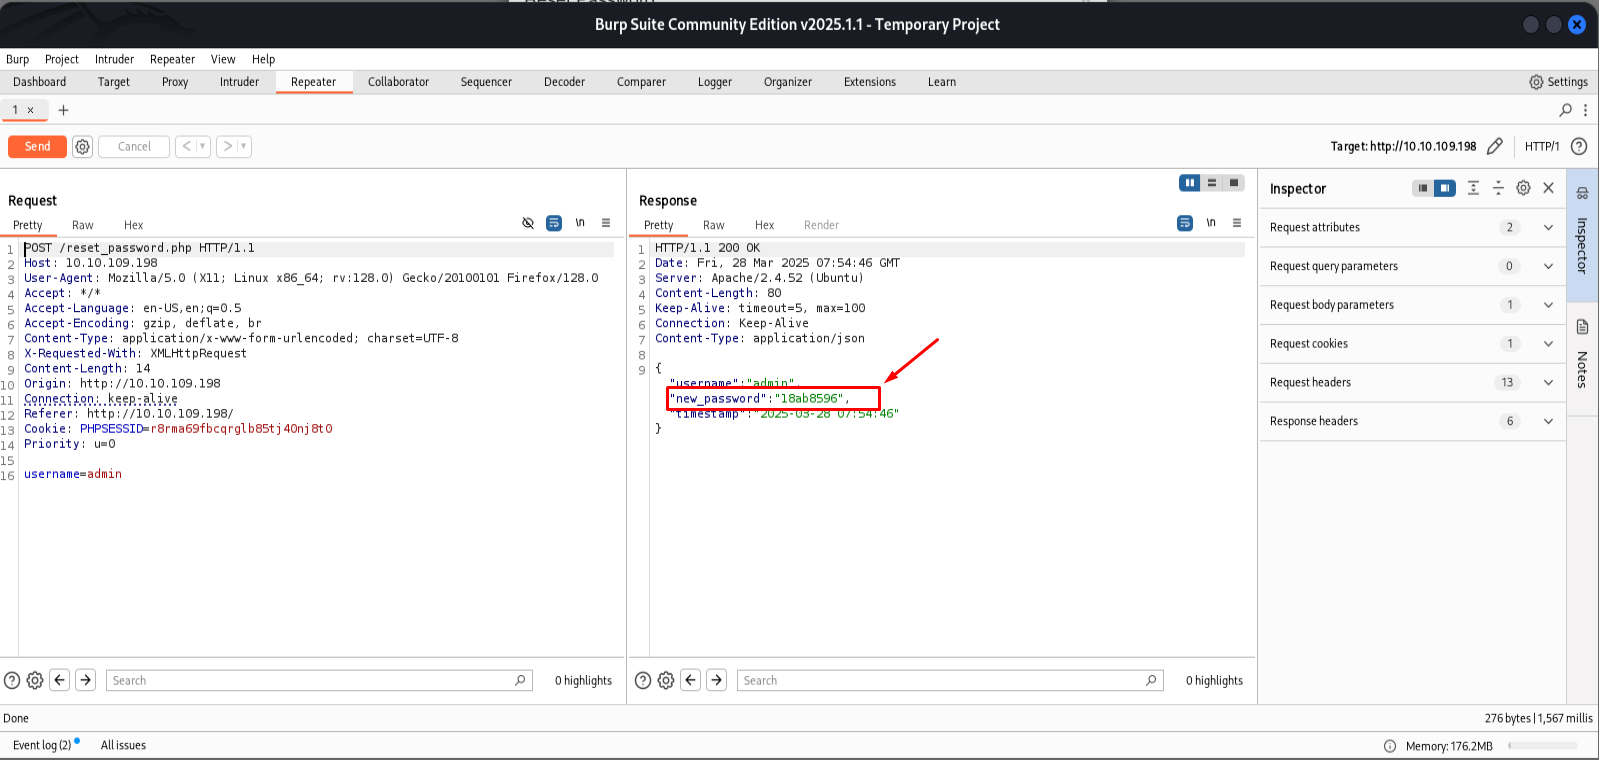Click the Cancel button
The width and height of the screenshot is (1599, 760).
click(x=134, y=146)
